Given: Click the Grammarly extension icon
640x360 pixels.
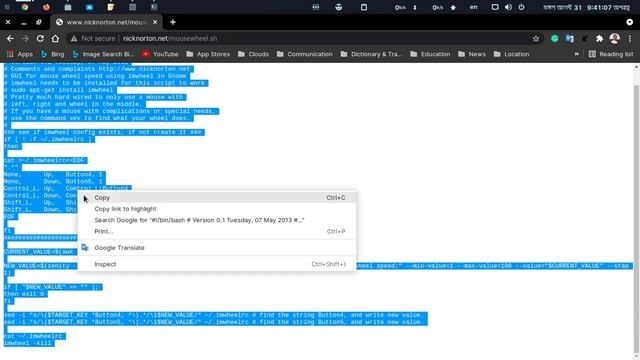Looking at the screenshot, I should click(554, 38).
